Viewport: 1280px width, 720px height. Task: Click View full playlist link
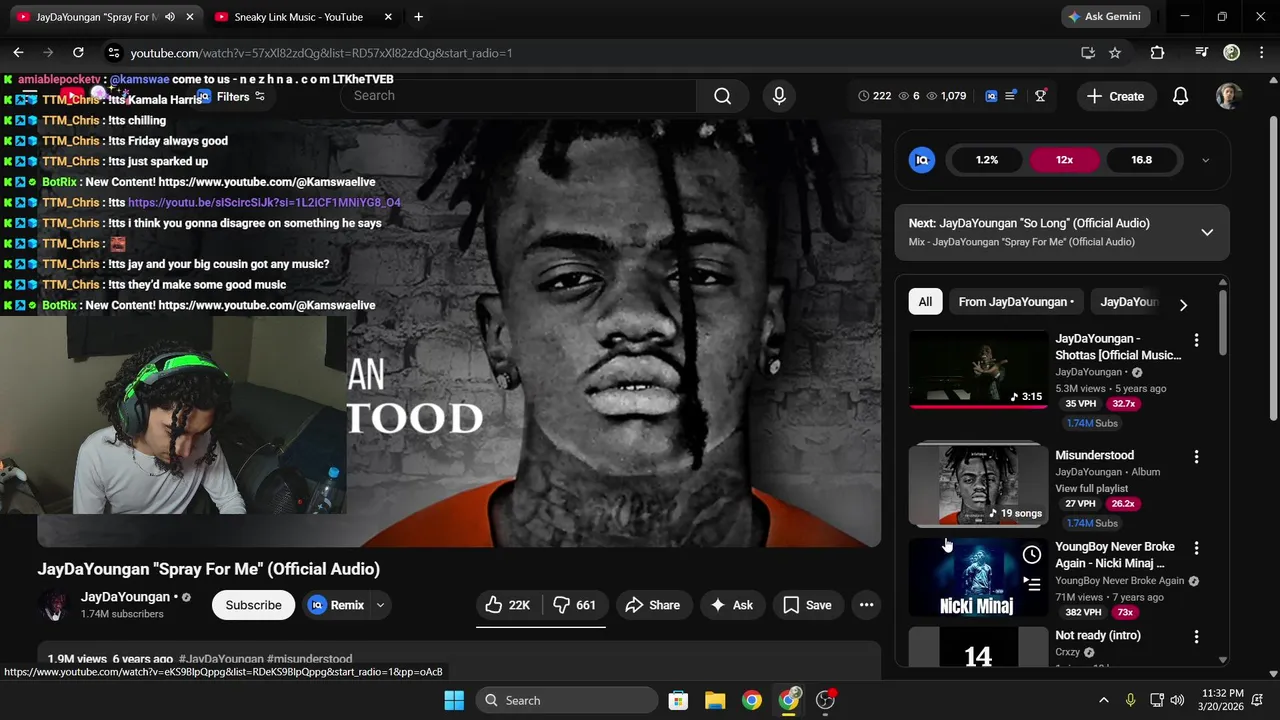tap(1091, 489)
